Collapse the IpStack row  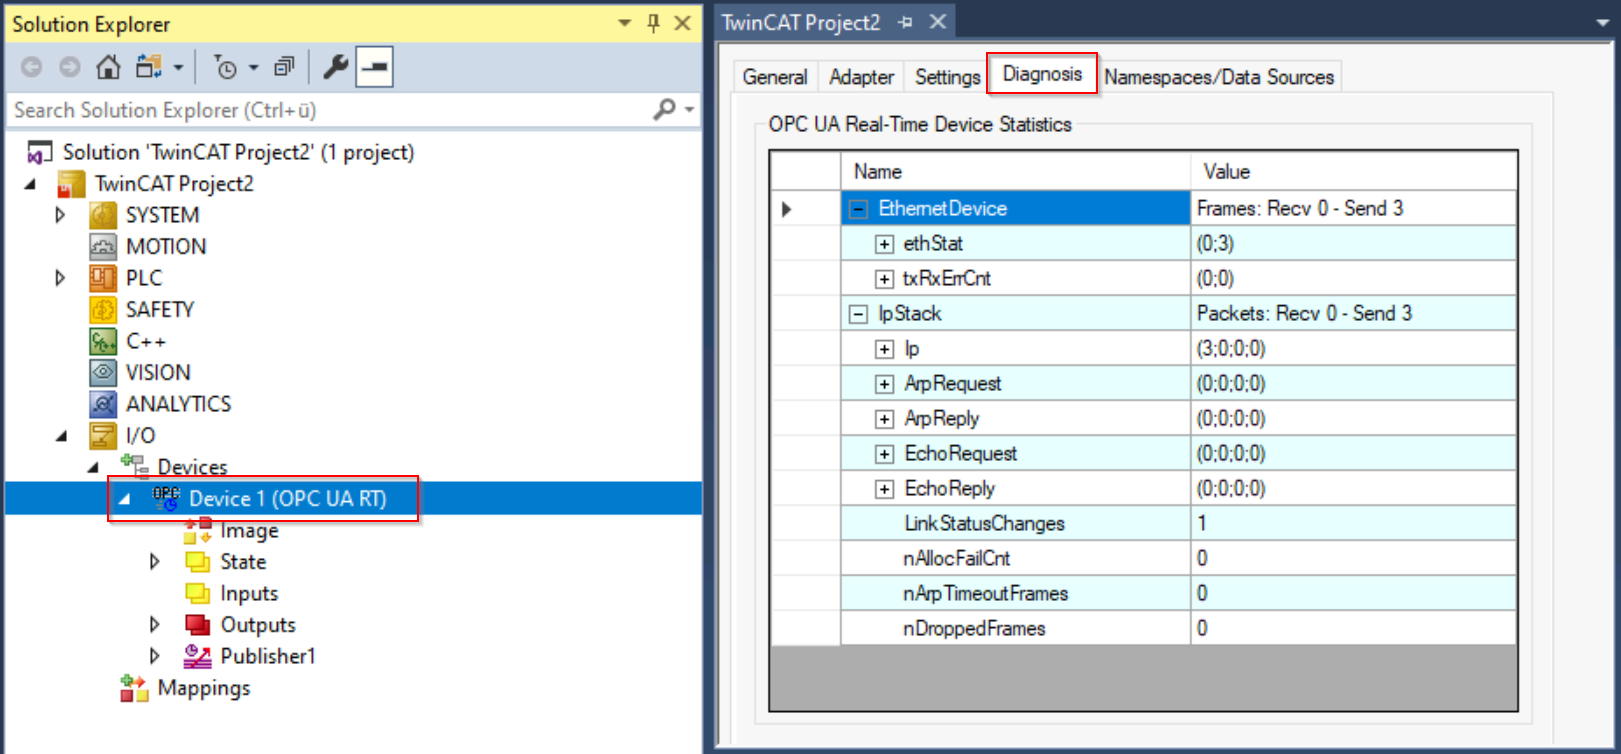click(858, 314)
